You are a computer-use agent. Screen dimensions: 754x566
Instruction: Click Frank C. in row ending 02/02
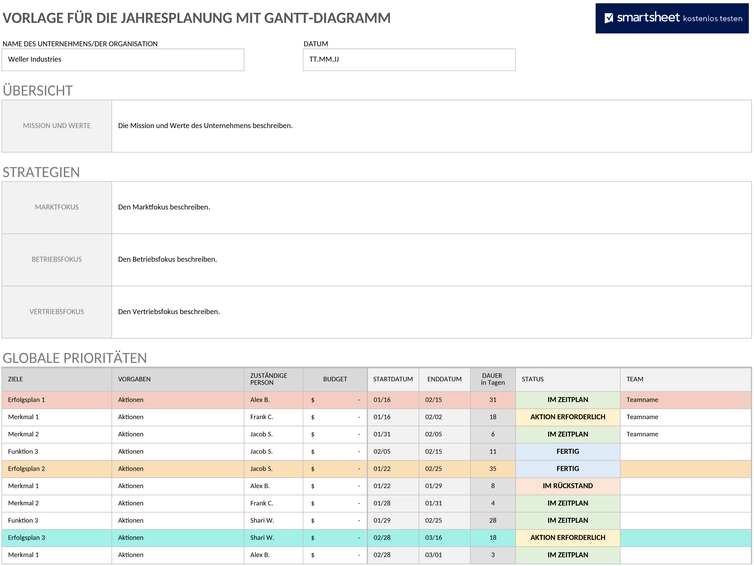pyautogui.click(x=262, y=417)
